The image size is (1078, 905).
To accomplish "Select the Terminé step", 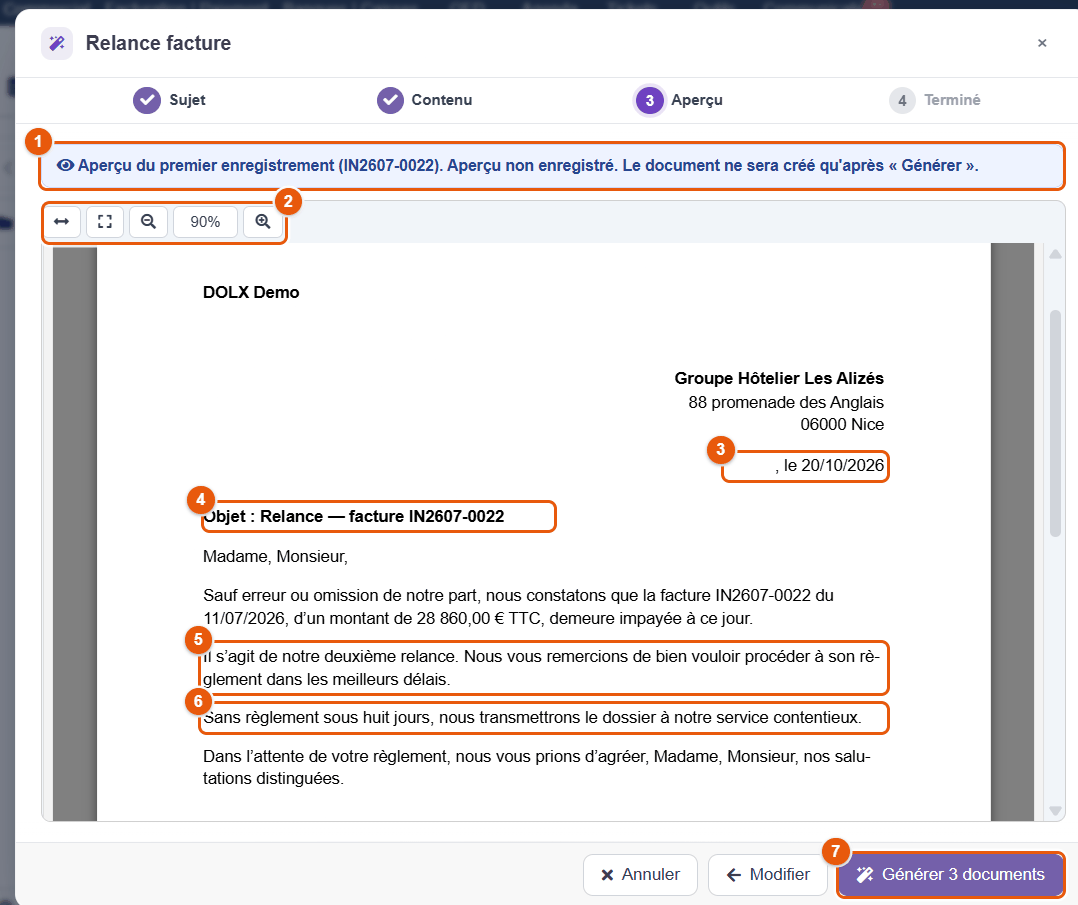I will coord(935,100).
